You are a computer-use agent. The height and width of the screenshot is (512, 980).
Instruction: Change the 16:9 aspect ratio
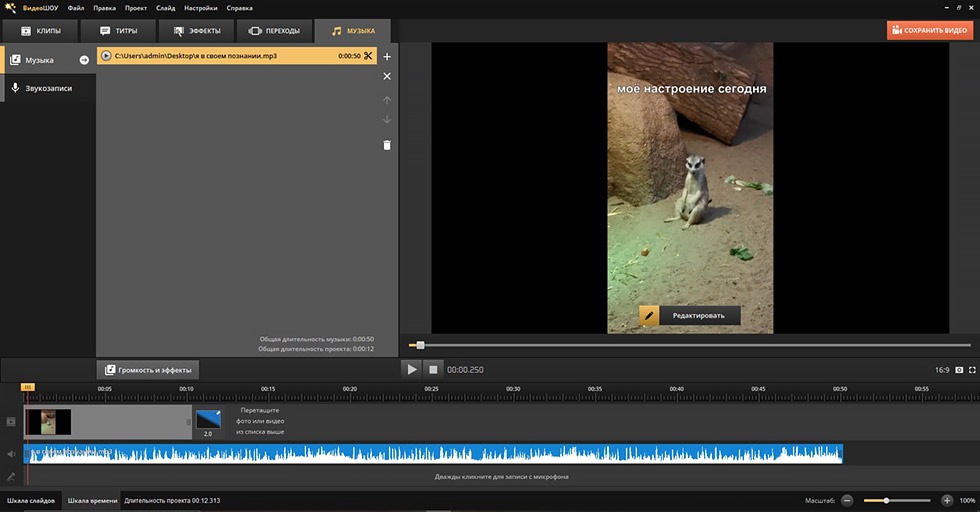tap(942, 370)
